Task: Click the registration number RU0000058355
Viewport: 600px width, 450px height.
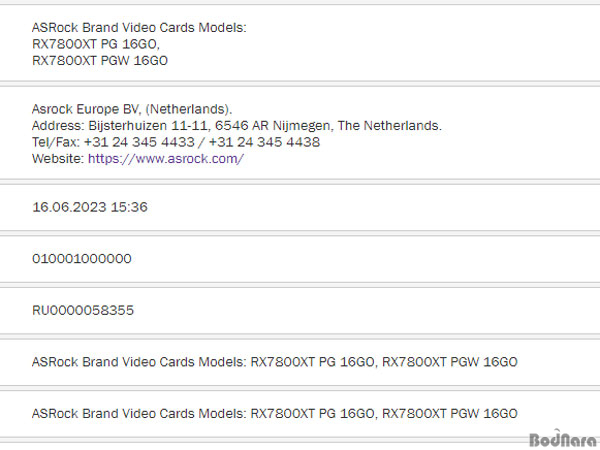Action: pos(83,310)
